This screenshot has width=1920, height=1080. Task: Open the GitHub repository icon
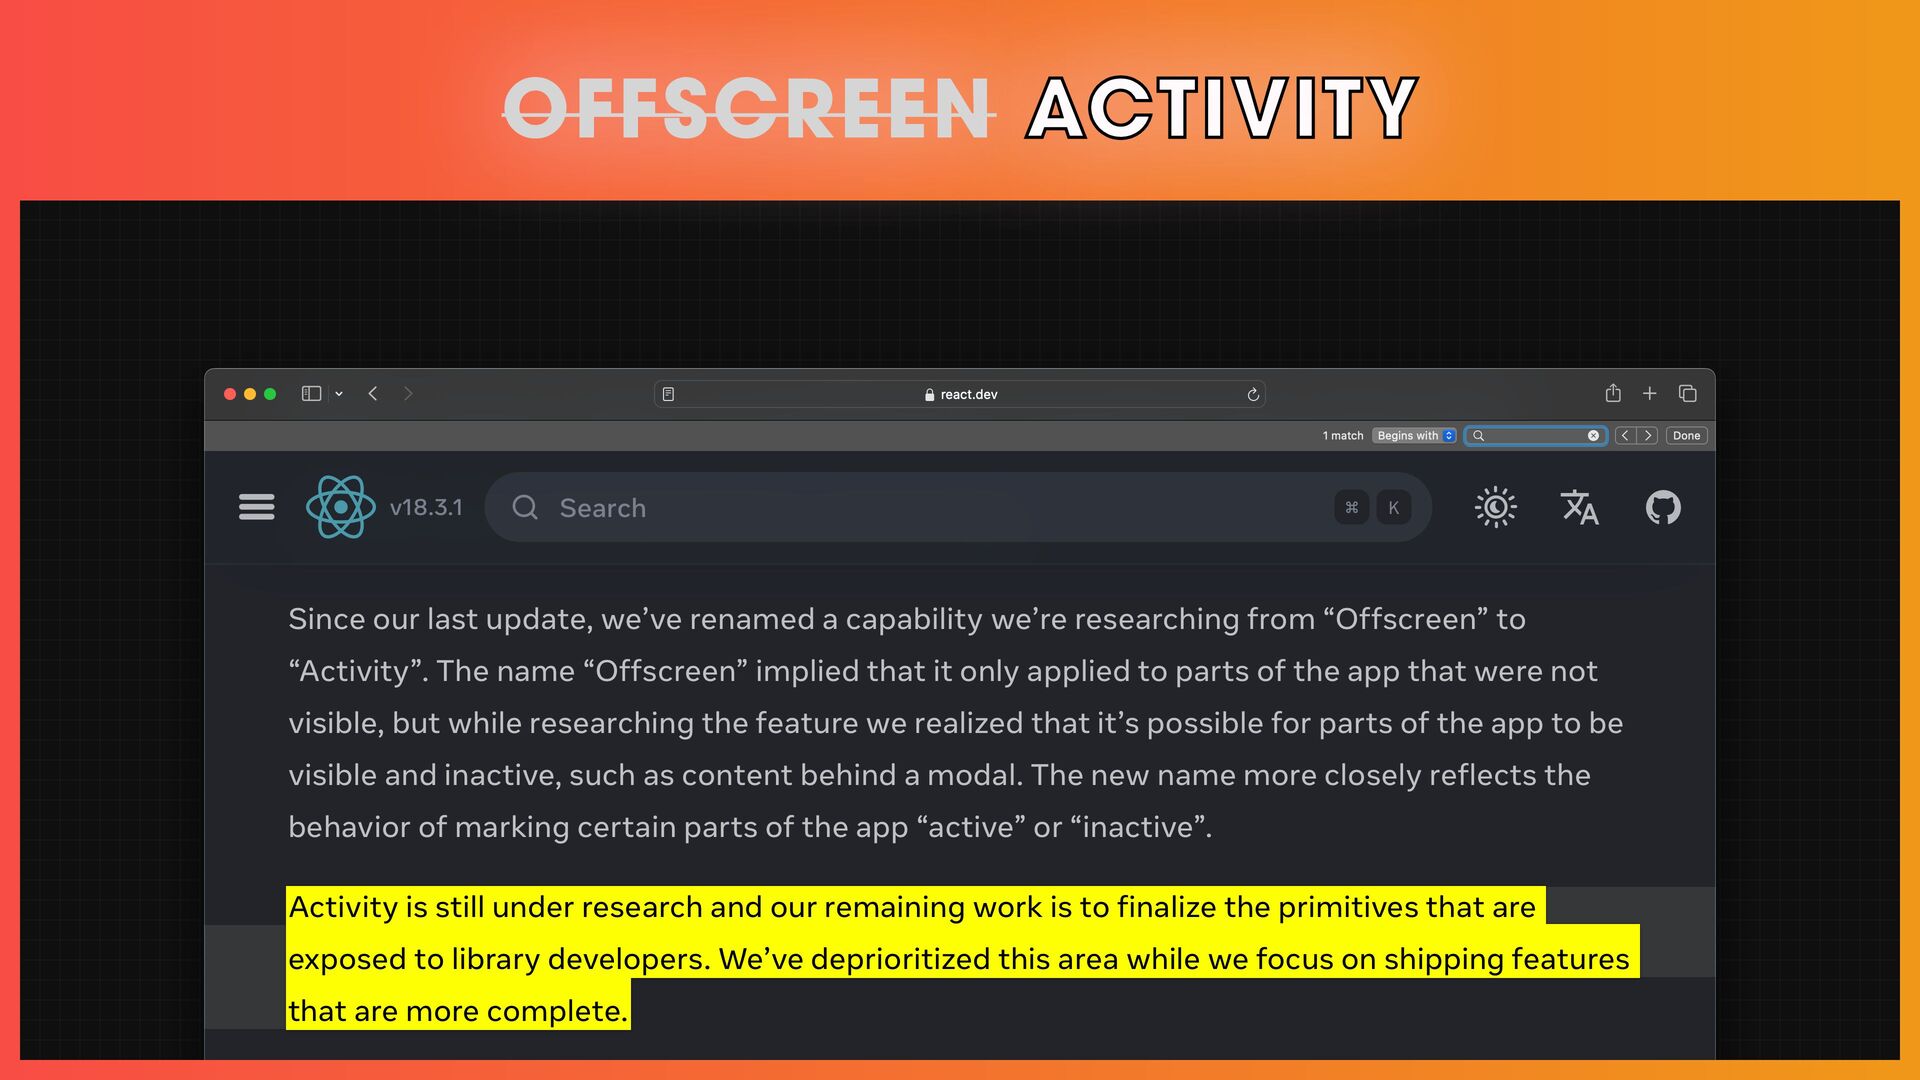click(x=1663, y=507)
